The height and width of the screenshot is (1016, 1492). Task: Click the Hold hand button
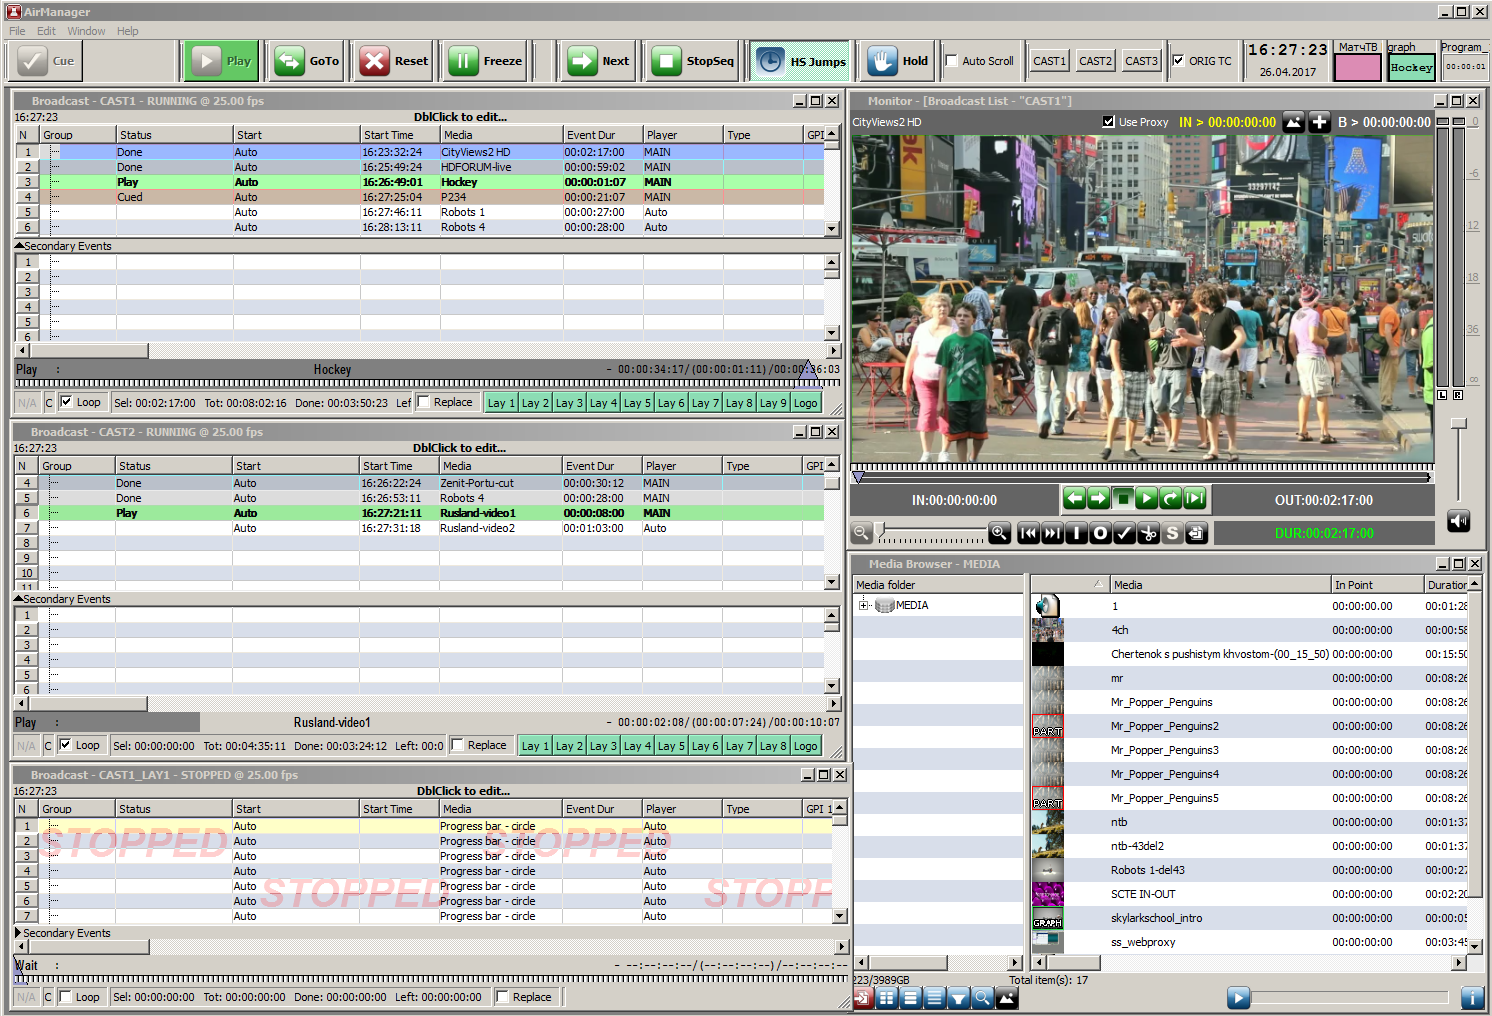pos(897,61)
